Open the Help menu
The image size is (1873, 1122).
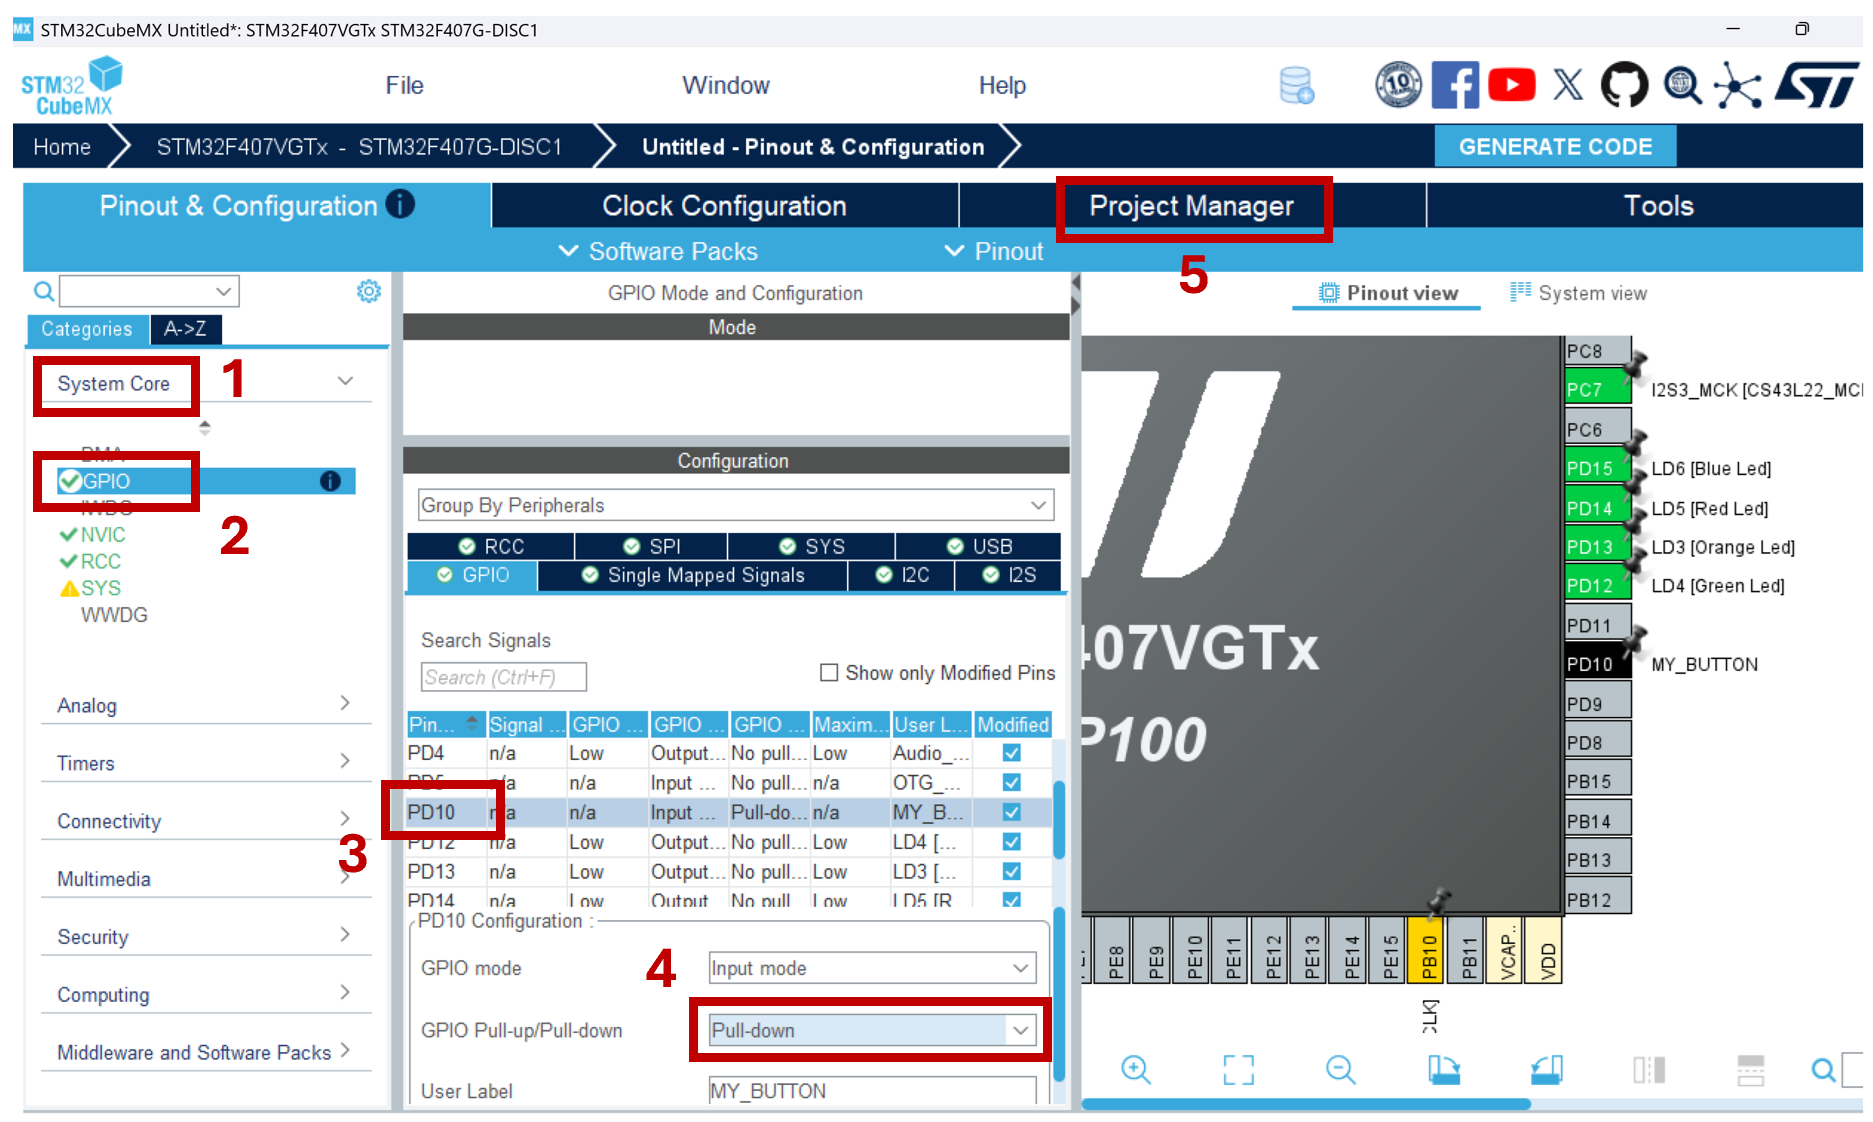1002,86
